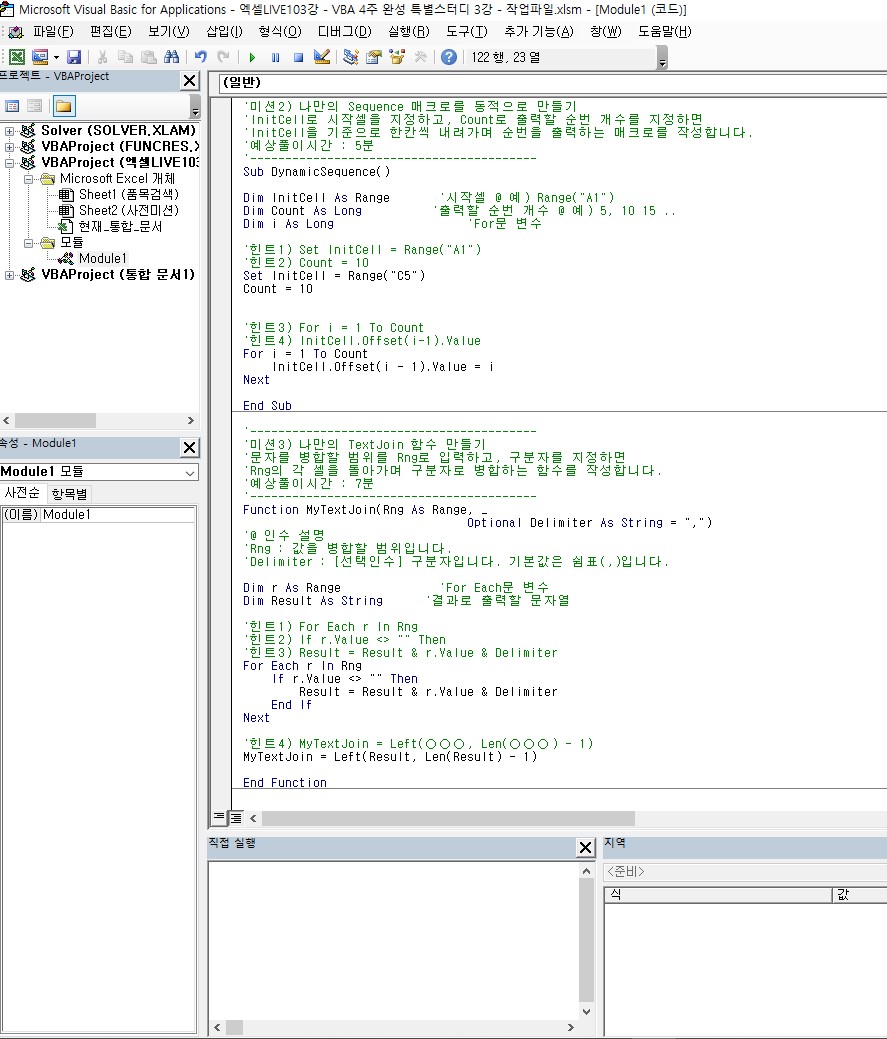This screenshot has height=1039, width=887.
Task: Stop execution with the Reset square icon
Action: click(298, 58)
